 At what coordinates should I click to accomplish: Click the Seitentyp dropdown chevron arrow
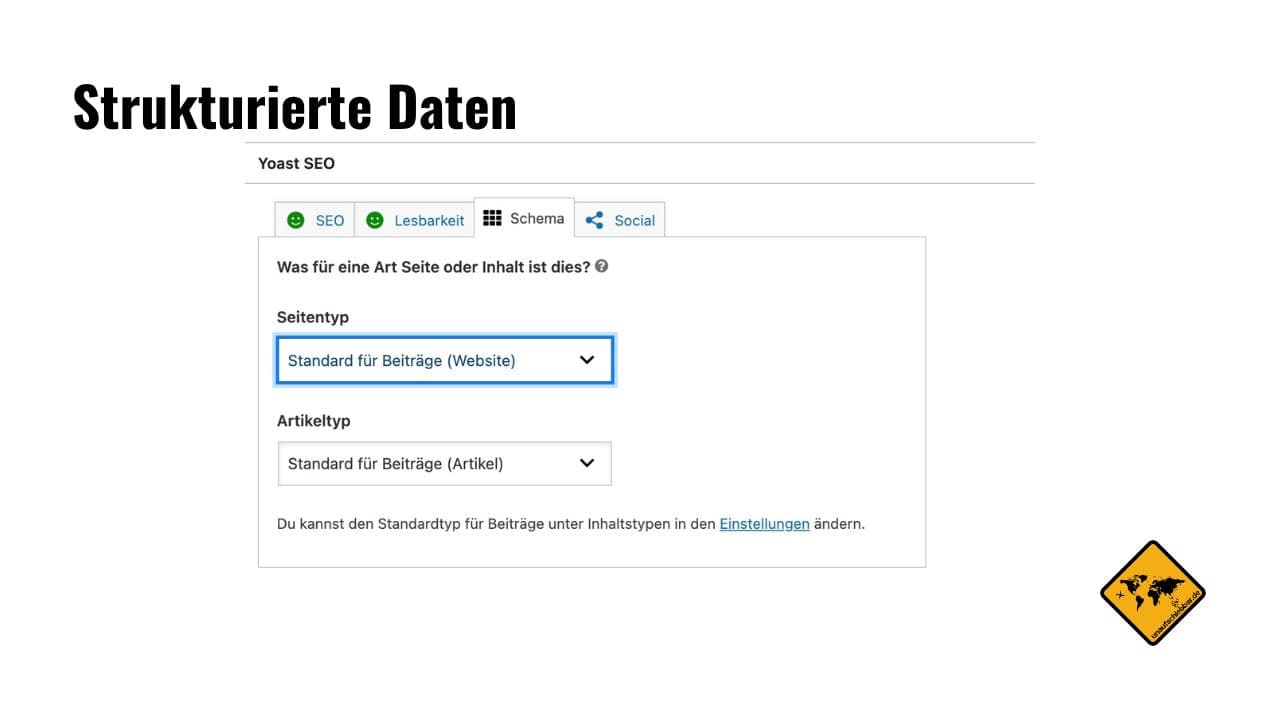[587, 360]
